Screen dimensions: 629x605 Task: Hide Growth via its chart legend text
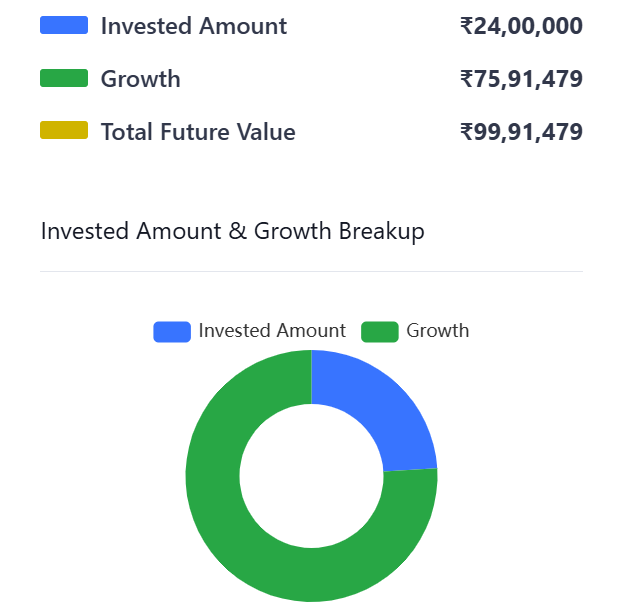coord(437,331)
